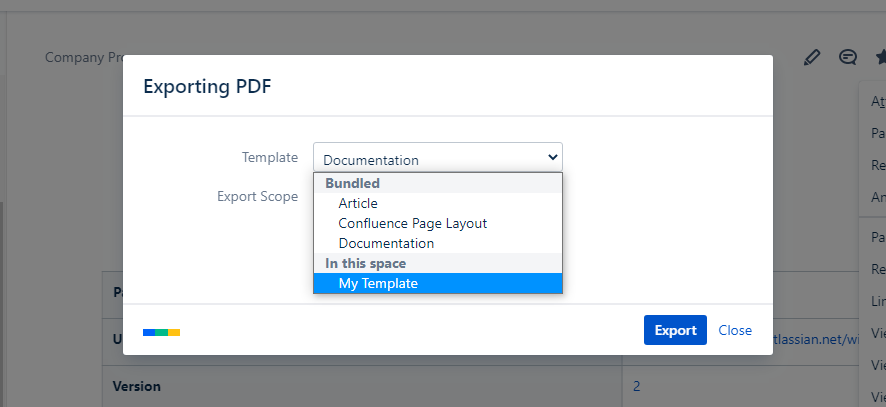The height and width of the screenshot is (407, 886).
Task: Select the highlighted My Template option
Action: click(x=378, y=283)
